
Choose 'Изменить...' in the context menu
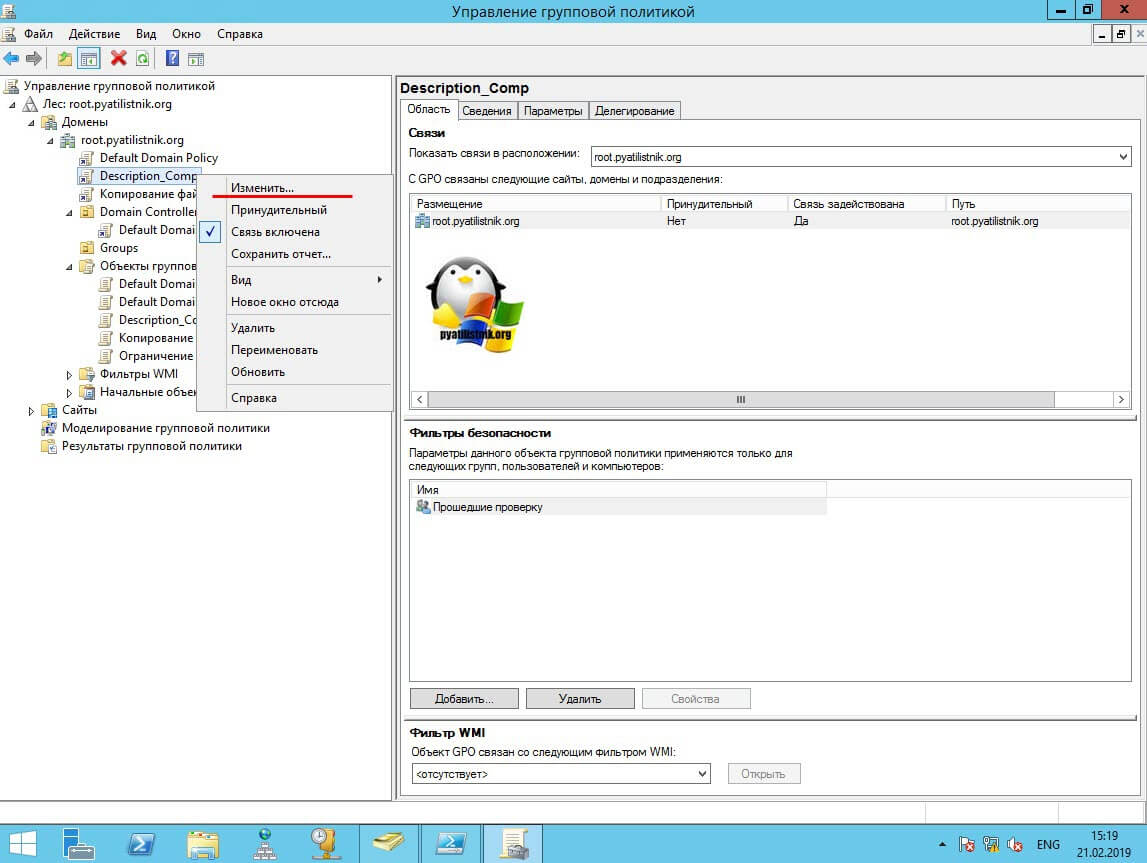pyautogui.click(x=262, y=188)
